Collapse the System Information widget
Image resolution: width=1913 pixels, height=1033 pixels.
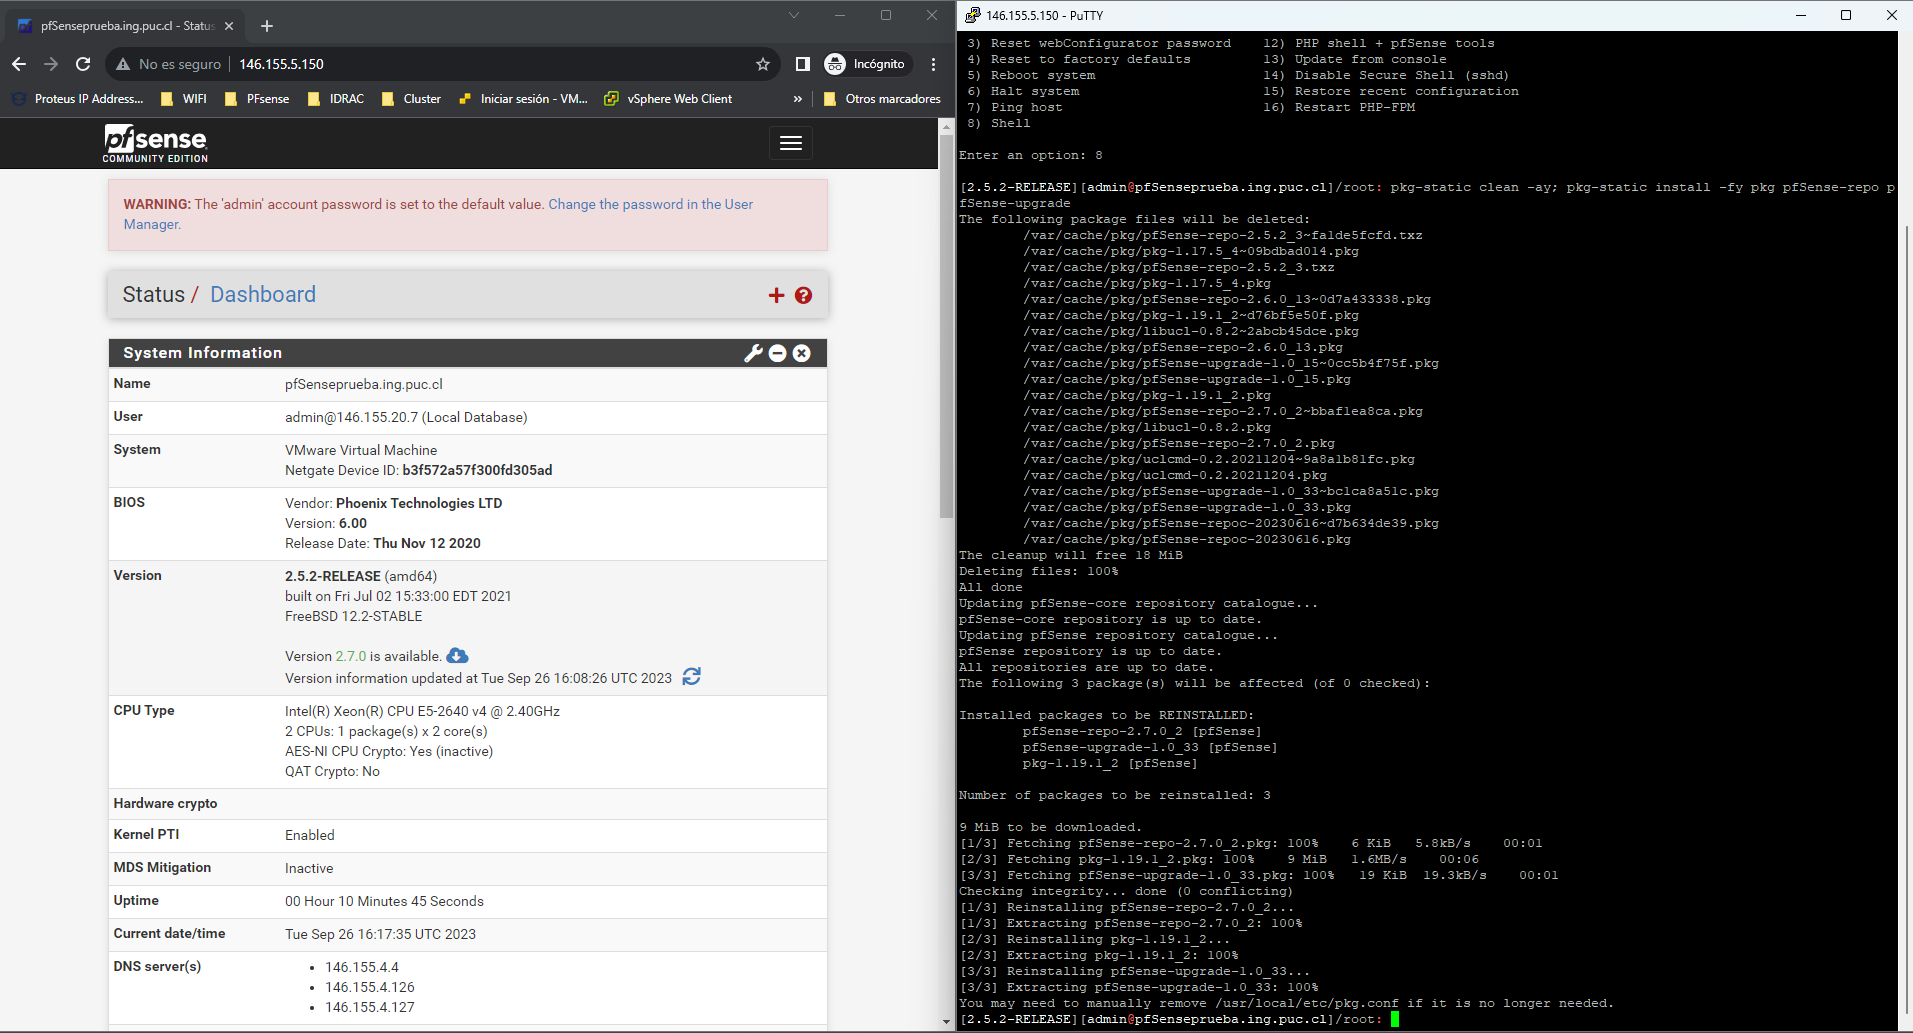tap(777, 353)
